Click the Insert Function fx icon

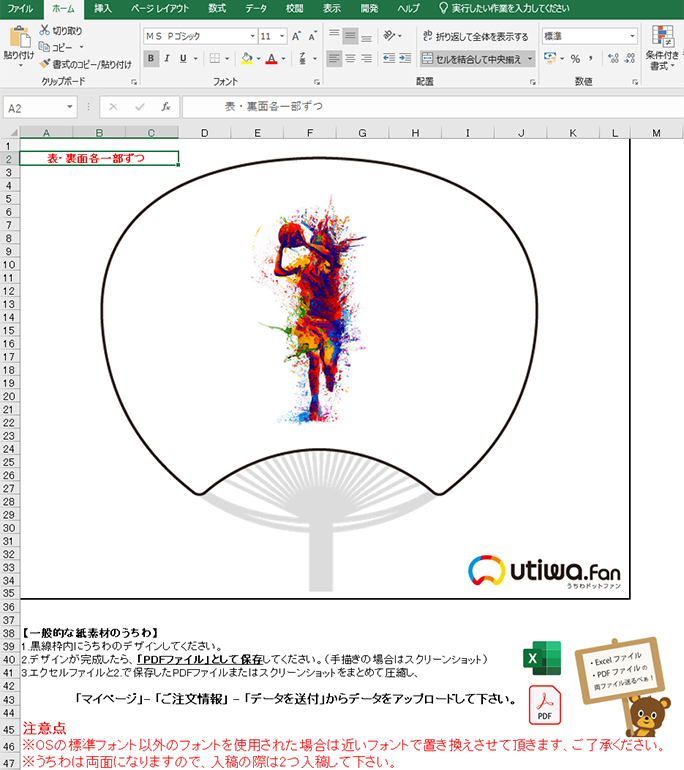[x=165, y=106]
